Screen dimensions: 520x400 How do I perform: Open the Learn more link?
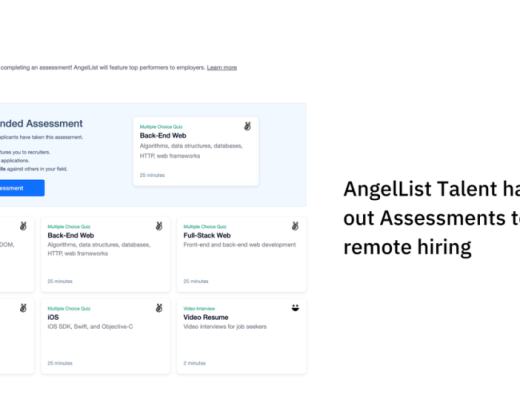pyautogui.click(x=222, y=68)
